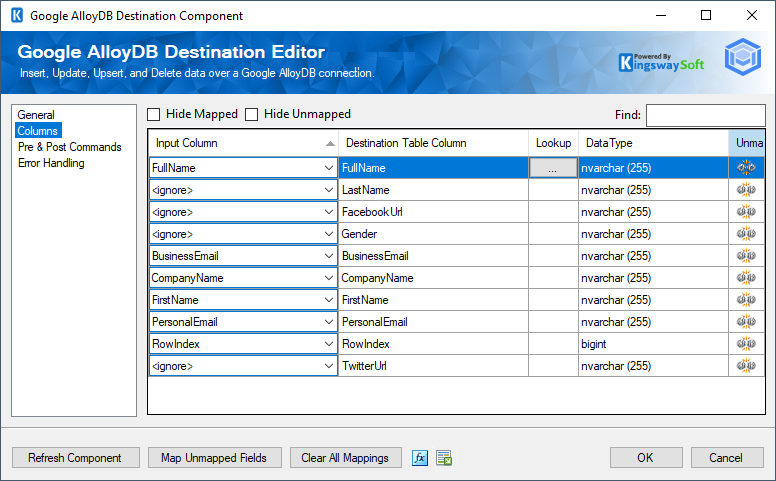776x481 pixels.
Task: Click the unmap icon in PersonalEmail row
Action: [x=746, y=322]
